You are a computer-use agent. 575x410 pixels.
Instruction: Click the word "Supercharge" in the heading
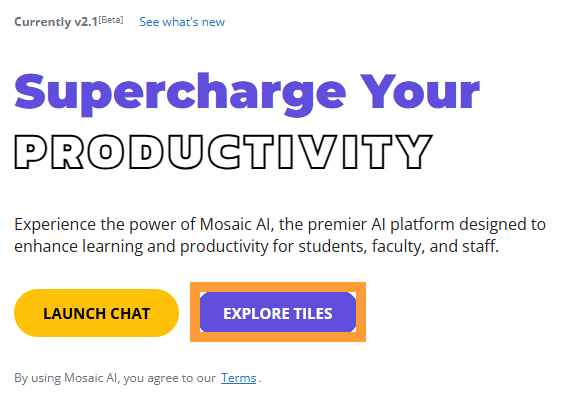tap(180, 94)
